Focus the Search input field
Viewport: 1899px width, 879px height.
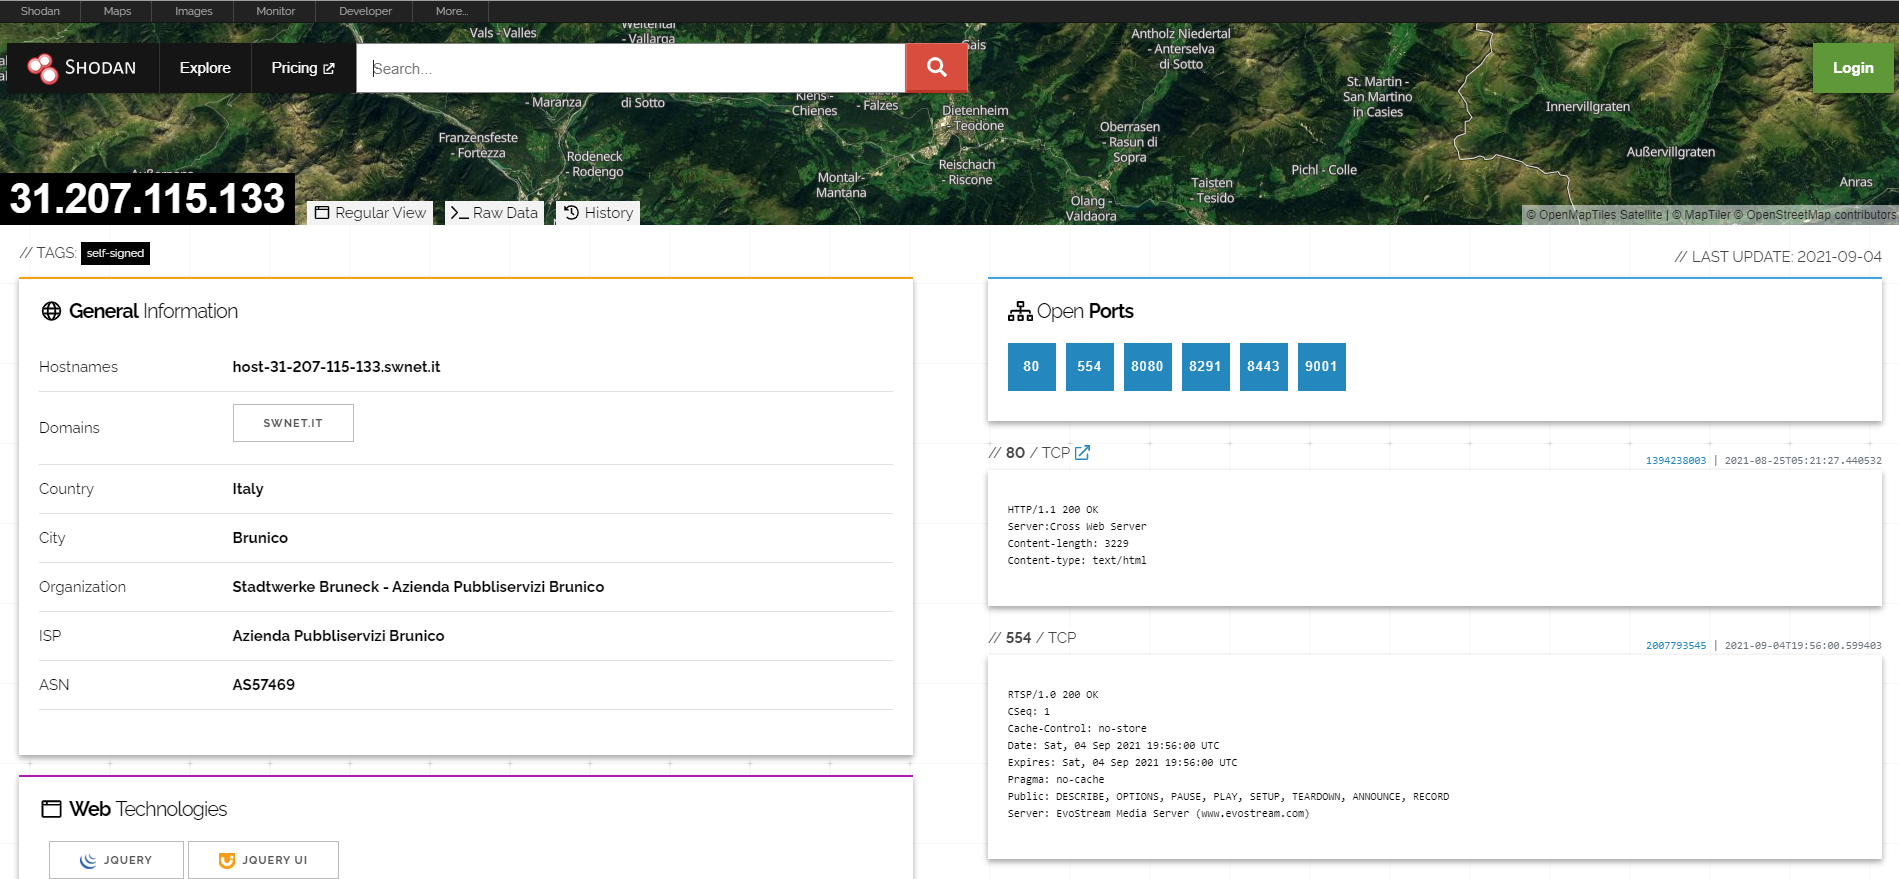tap(631, 68)
